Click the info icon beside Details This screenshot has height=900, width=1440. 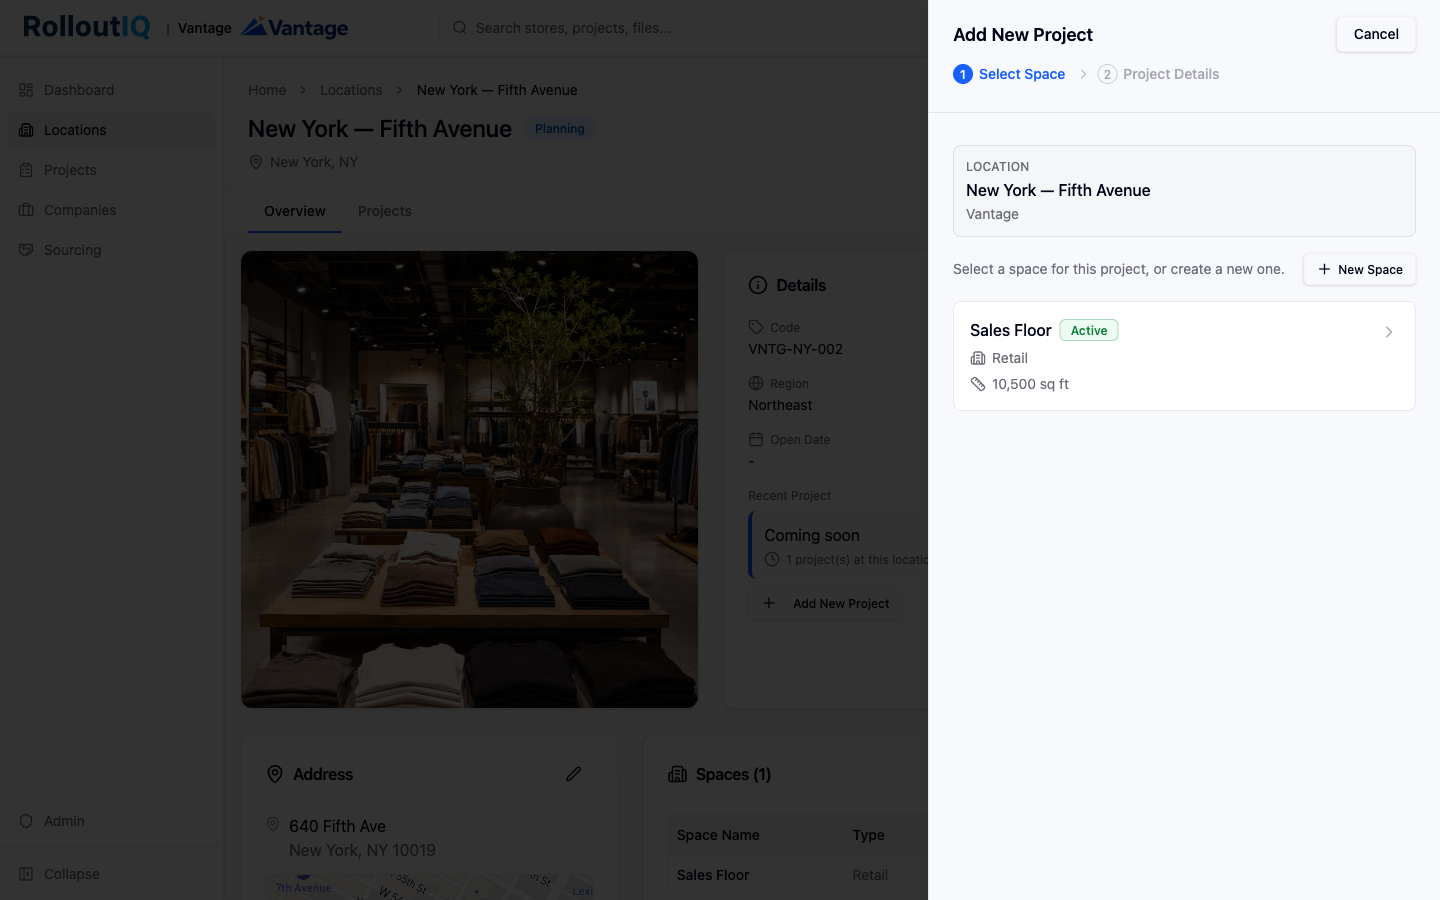coord(758,285)
